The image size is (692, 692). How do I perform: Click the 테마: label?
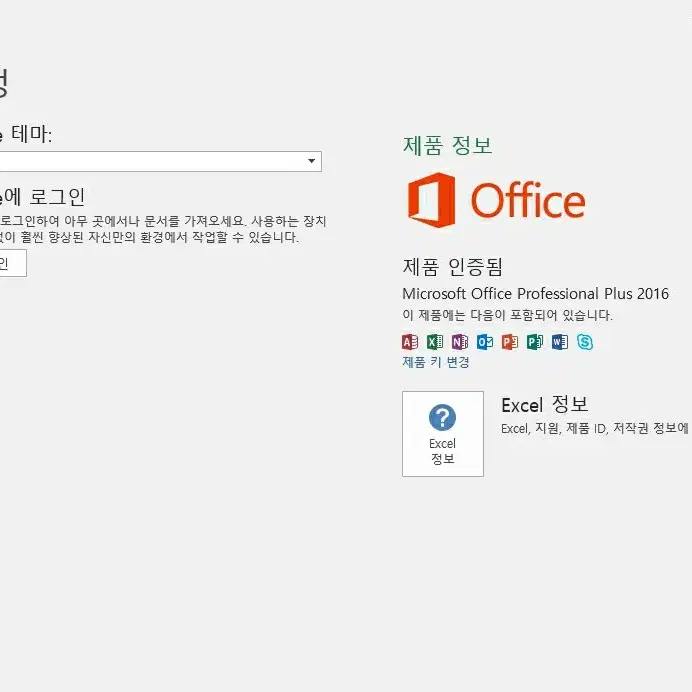click(31, 133)
